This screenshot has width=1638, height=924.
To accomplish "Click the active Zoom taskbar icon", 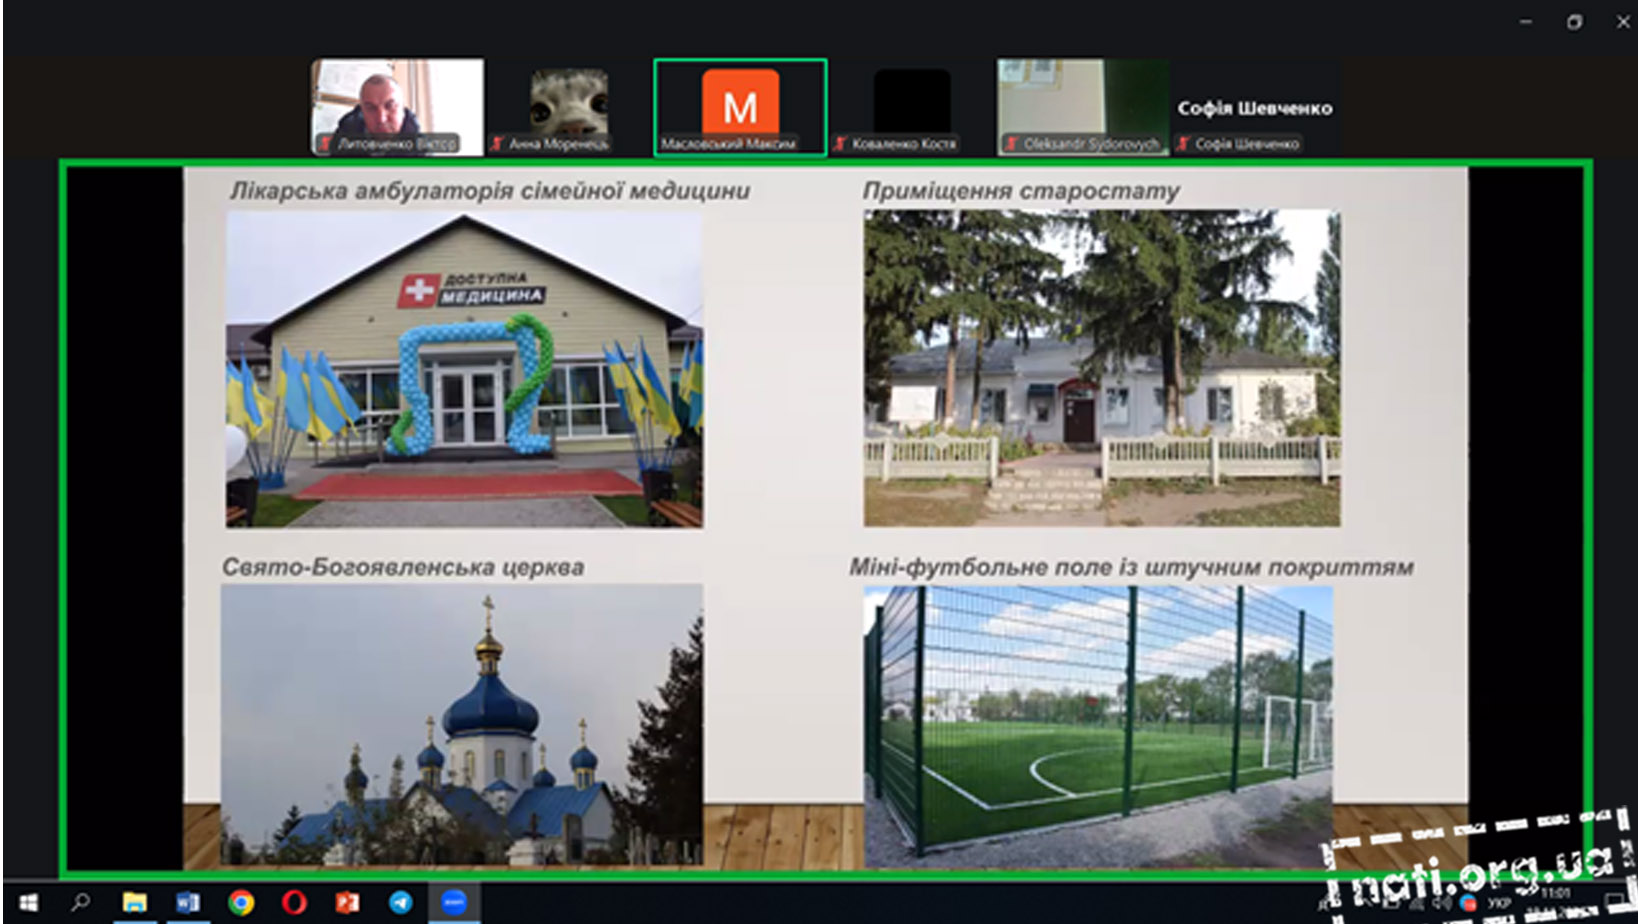I will (x=454, y=903).
